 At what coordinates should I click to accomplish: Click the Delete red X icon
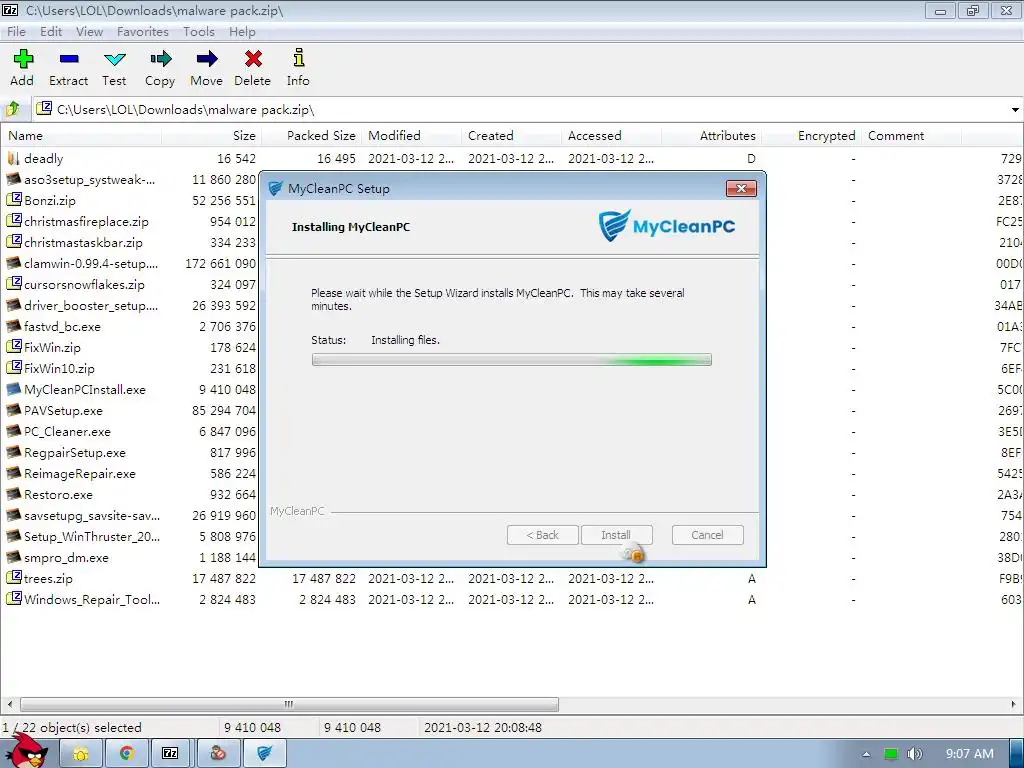(253, 60)
